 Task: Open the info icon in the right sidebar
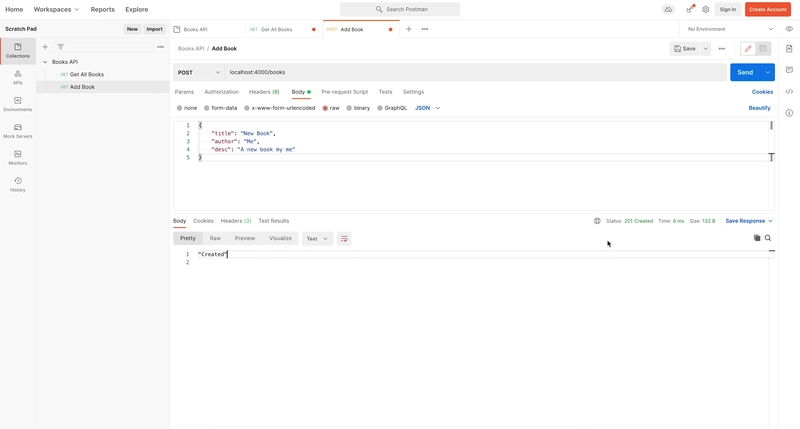(x=789, y=113)
